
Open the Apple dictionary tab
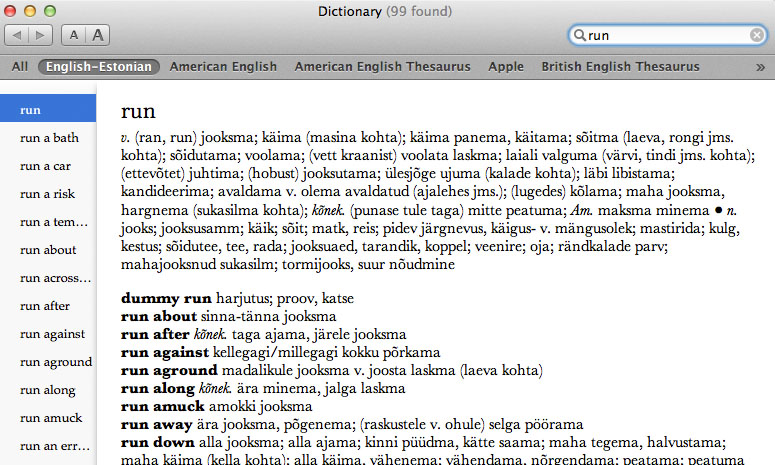click(506, 67)
